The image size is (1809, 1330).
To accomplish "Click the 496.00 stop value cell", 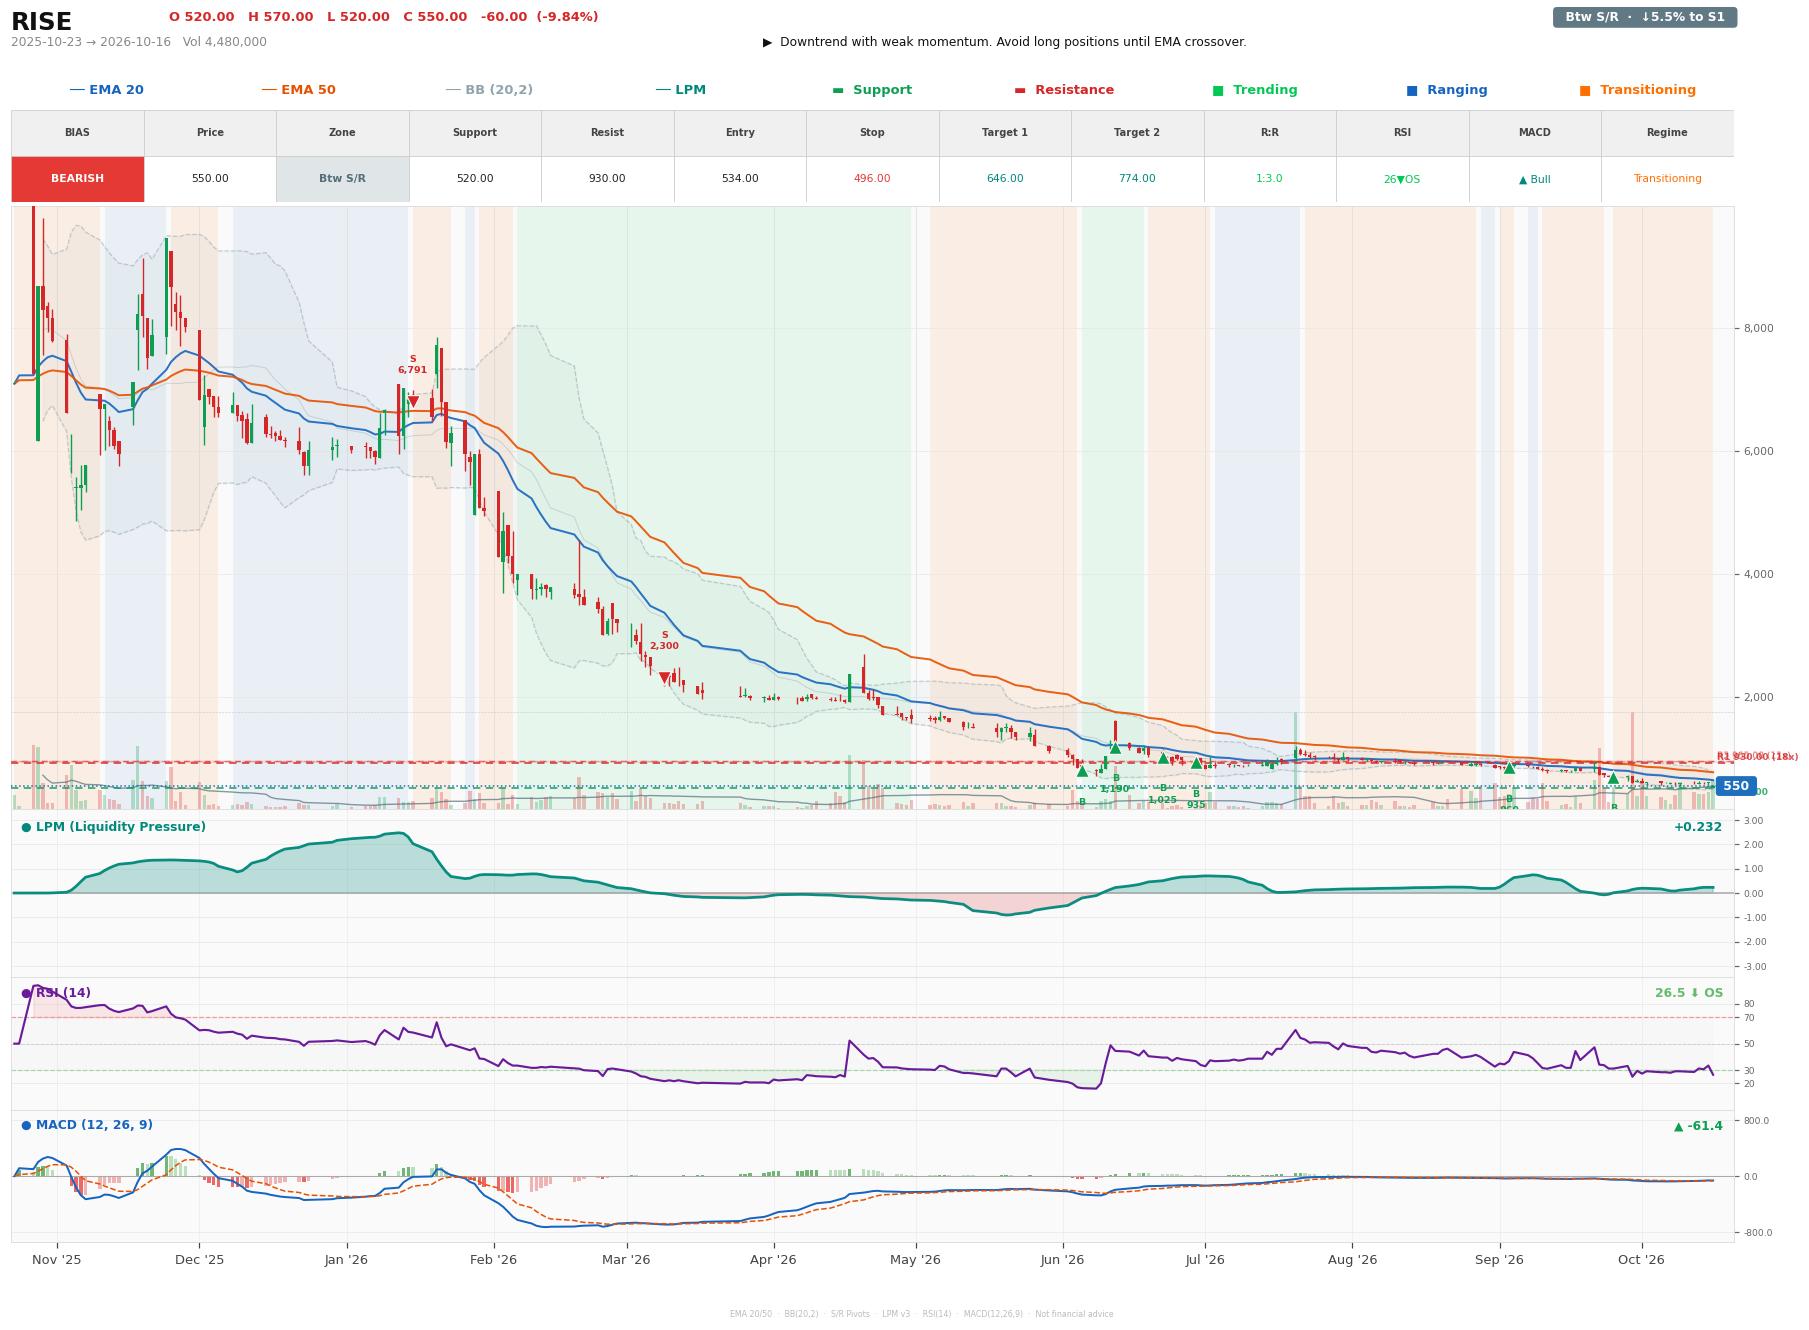I will click(872, 179).
